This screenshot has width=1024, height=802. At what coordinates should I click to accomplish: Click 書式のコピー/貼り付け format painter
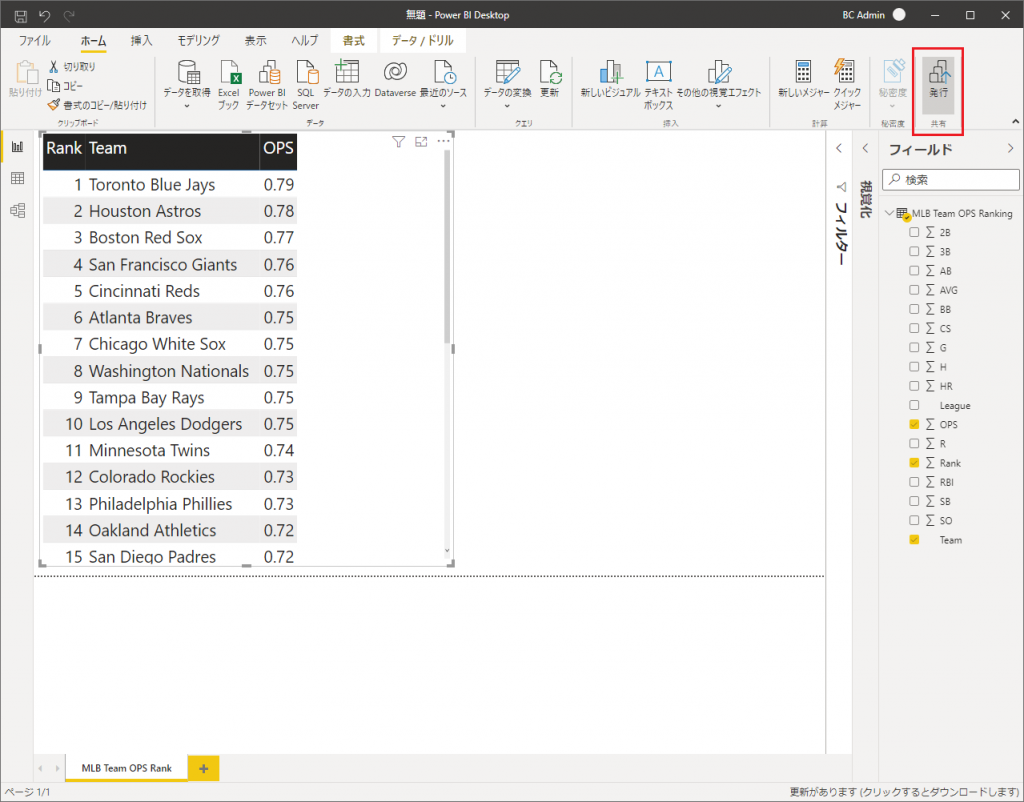point(97,104)
